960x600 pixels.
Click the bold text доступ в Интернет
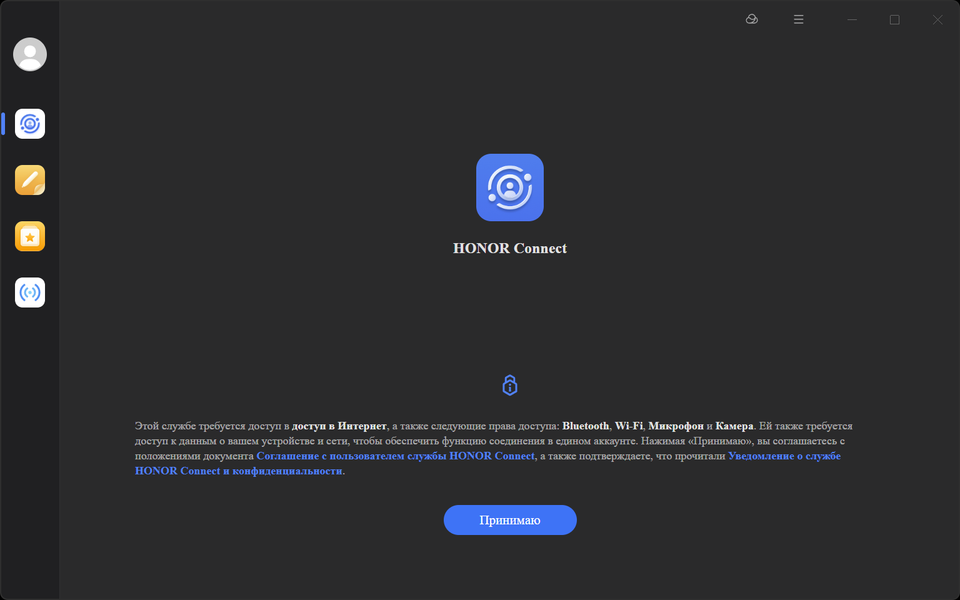point(339,426)
